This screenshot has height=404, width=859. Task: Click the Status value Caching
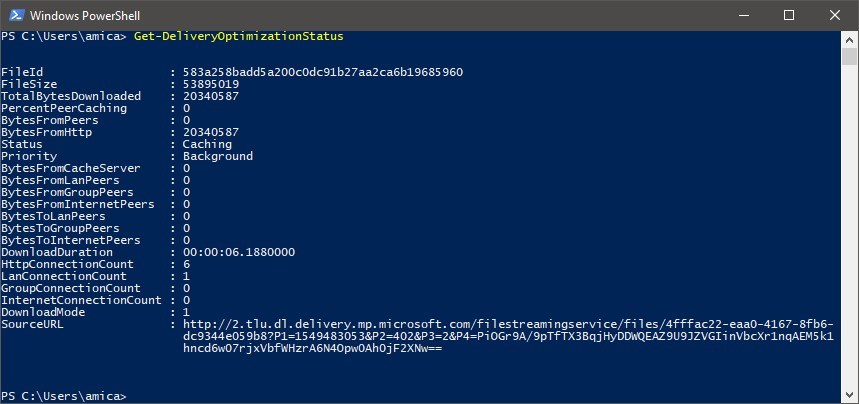pyautogui.click(x=207, y=145)
